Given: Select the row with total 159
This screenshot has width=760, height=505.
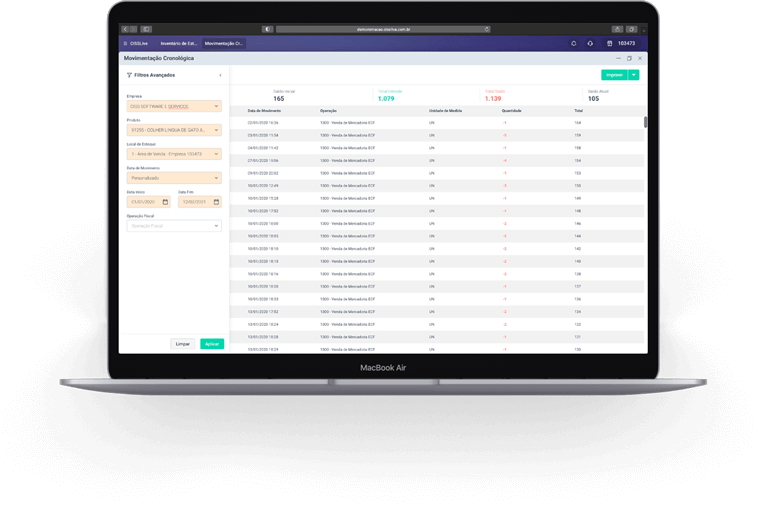Looking at the screenshot, I should [437, 136].
